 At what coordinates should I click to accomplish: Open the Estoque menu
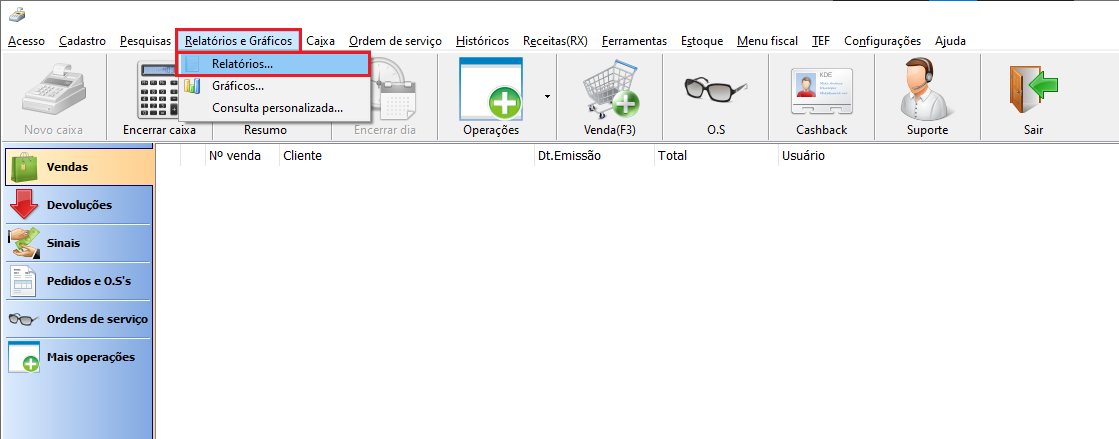tap(701, 41)
